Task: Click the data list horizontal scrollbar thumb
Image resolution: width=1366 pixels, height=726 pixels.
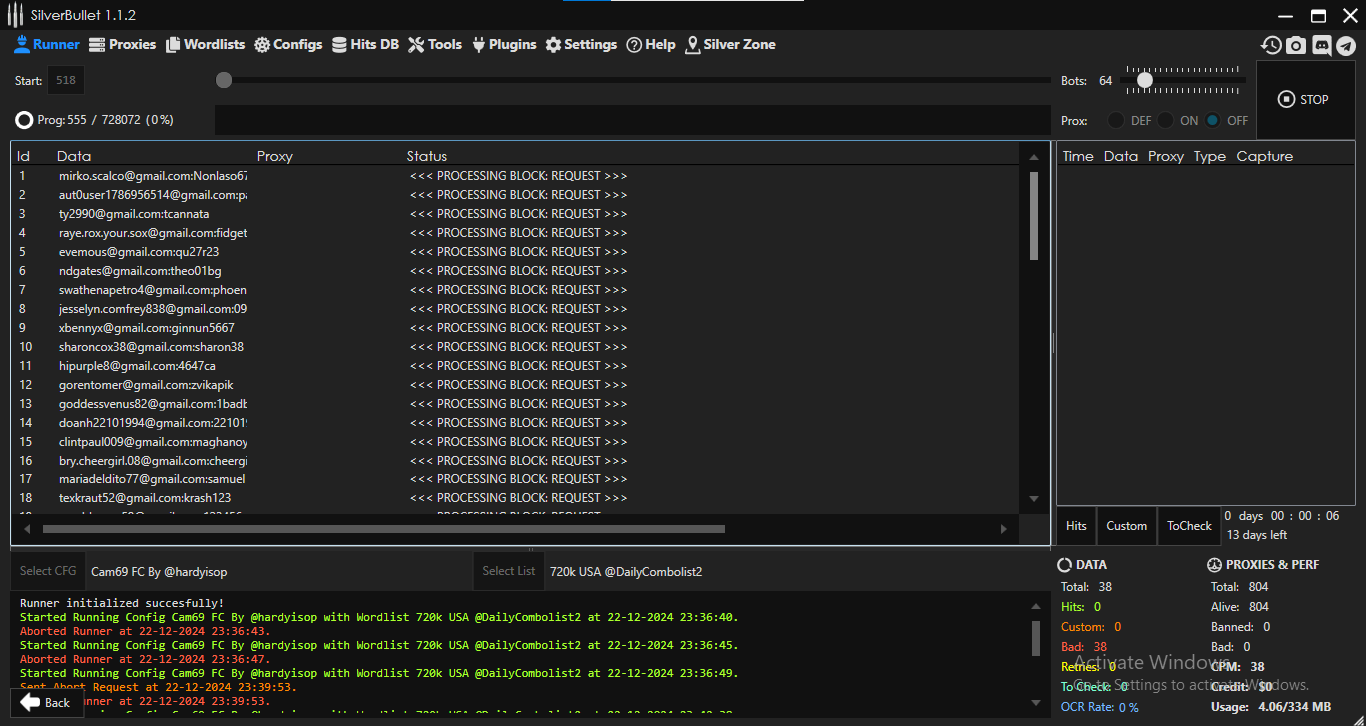Action: 383,529
